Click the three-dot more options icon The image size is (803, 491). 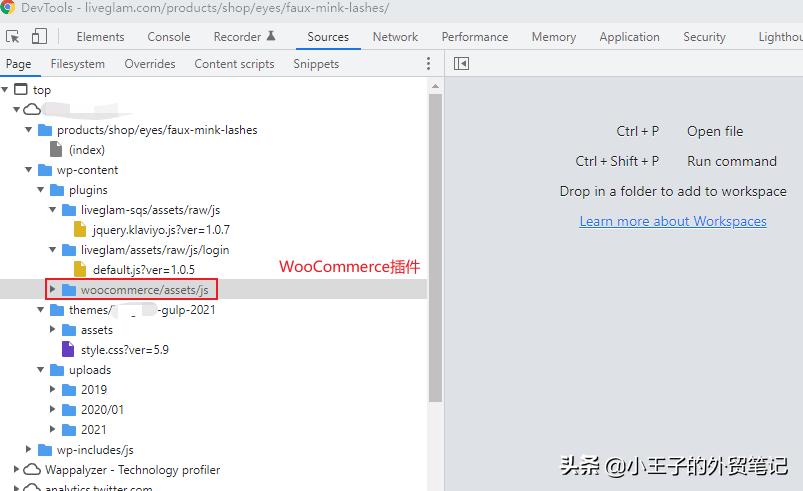coord(428,64)
